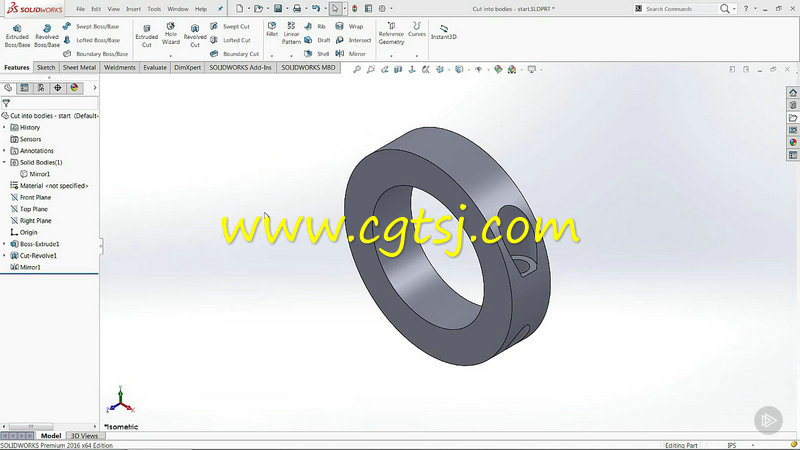
Task: Select Material <not specified> item
Action: (x=49, y=186)
